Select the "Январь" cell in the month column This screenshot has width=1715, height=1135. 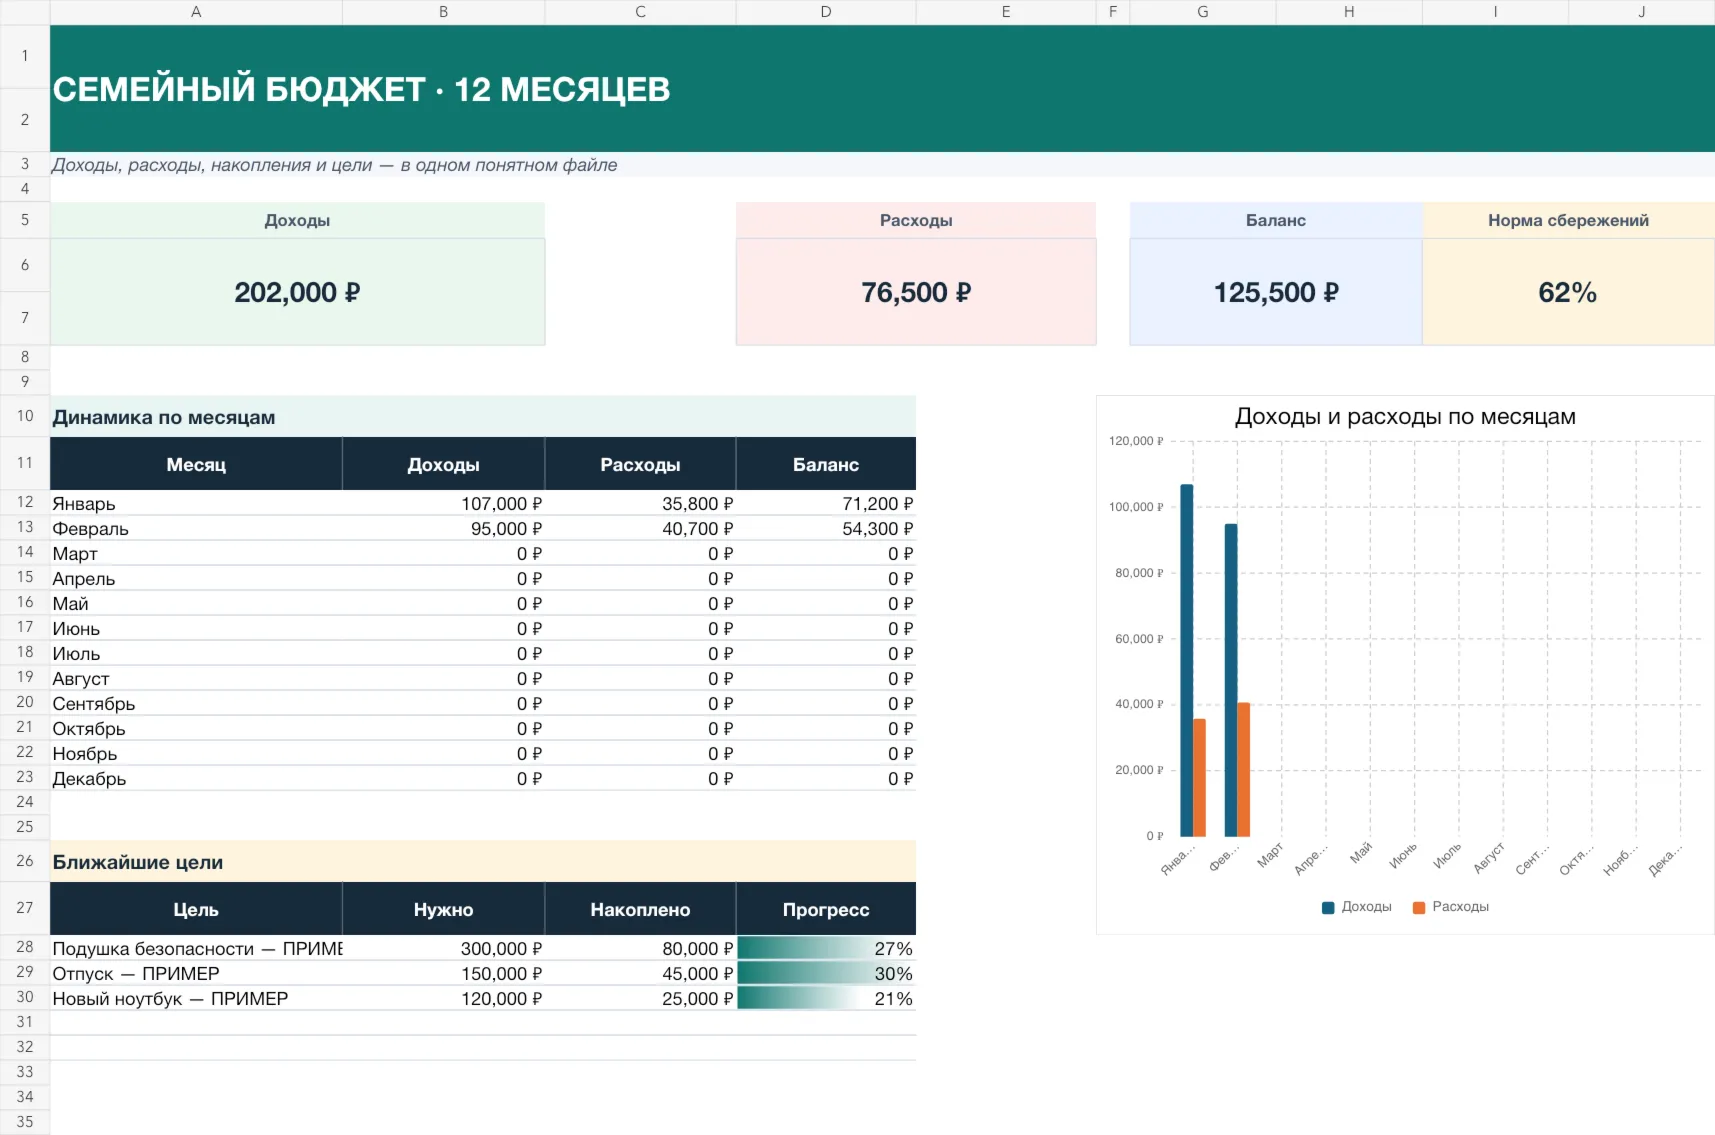(x=196, y=503)
